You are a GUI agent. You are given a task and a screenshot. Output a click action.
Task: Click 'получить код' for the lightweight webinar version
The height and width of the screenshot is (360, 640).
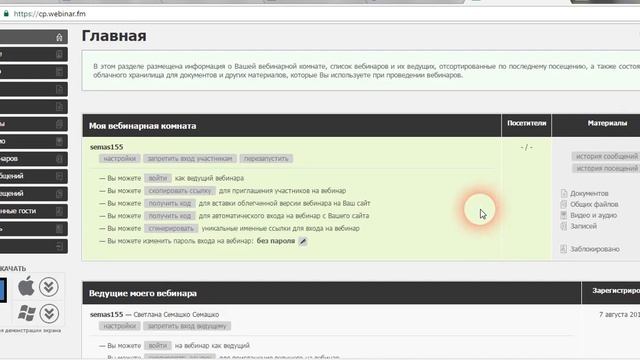[170, 203]
